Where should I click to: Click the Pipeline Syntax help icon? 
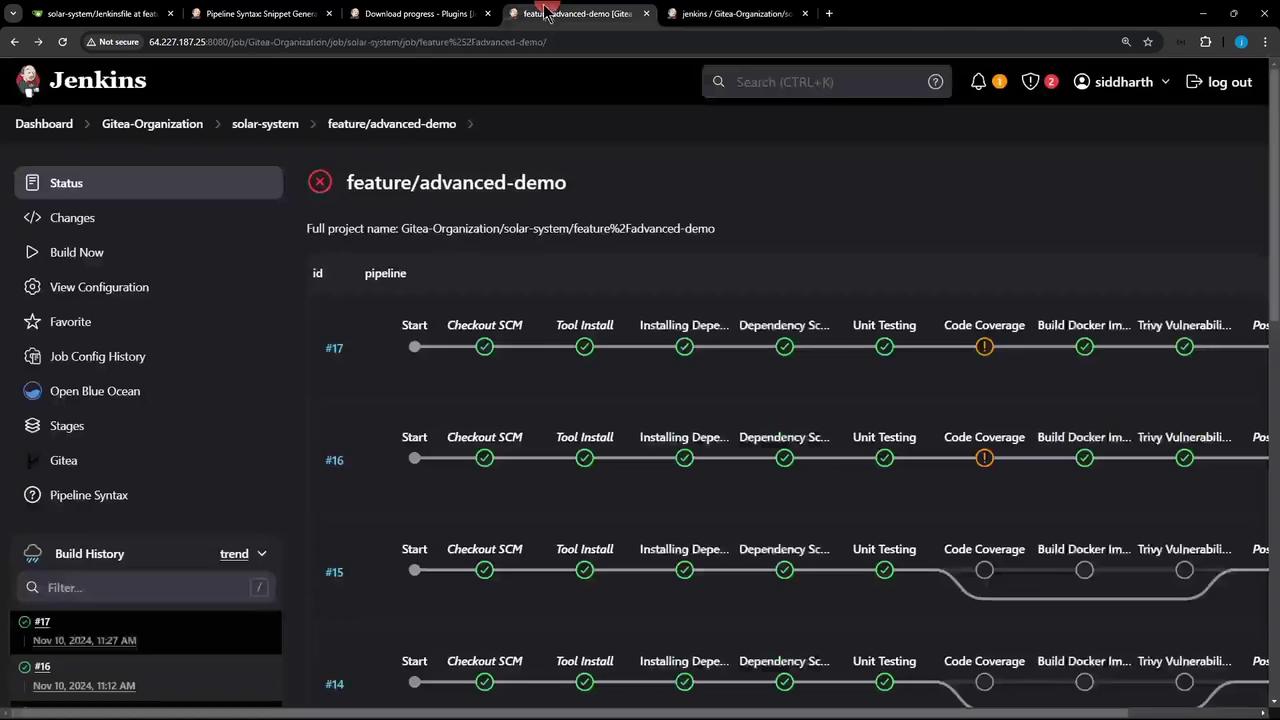pos(32,495)
